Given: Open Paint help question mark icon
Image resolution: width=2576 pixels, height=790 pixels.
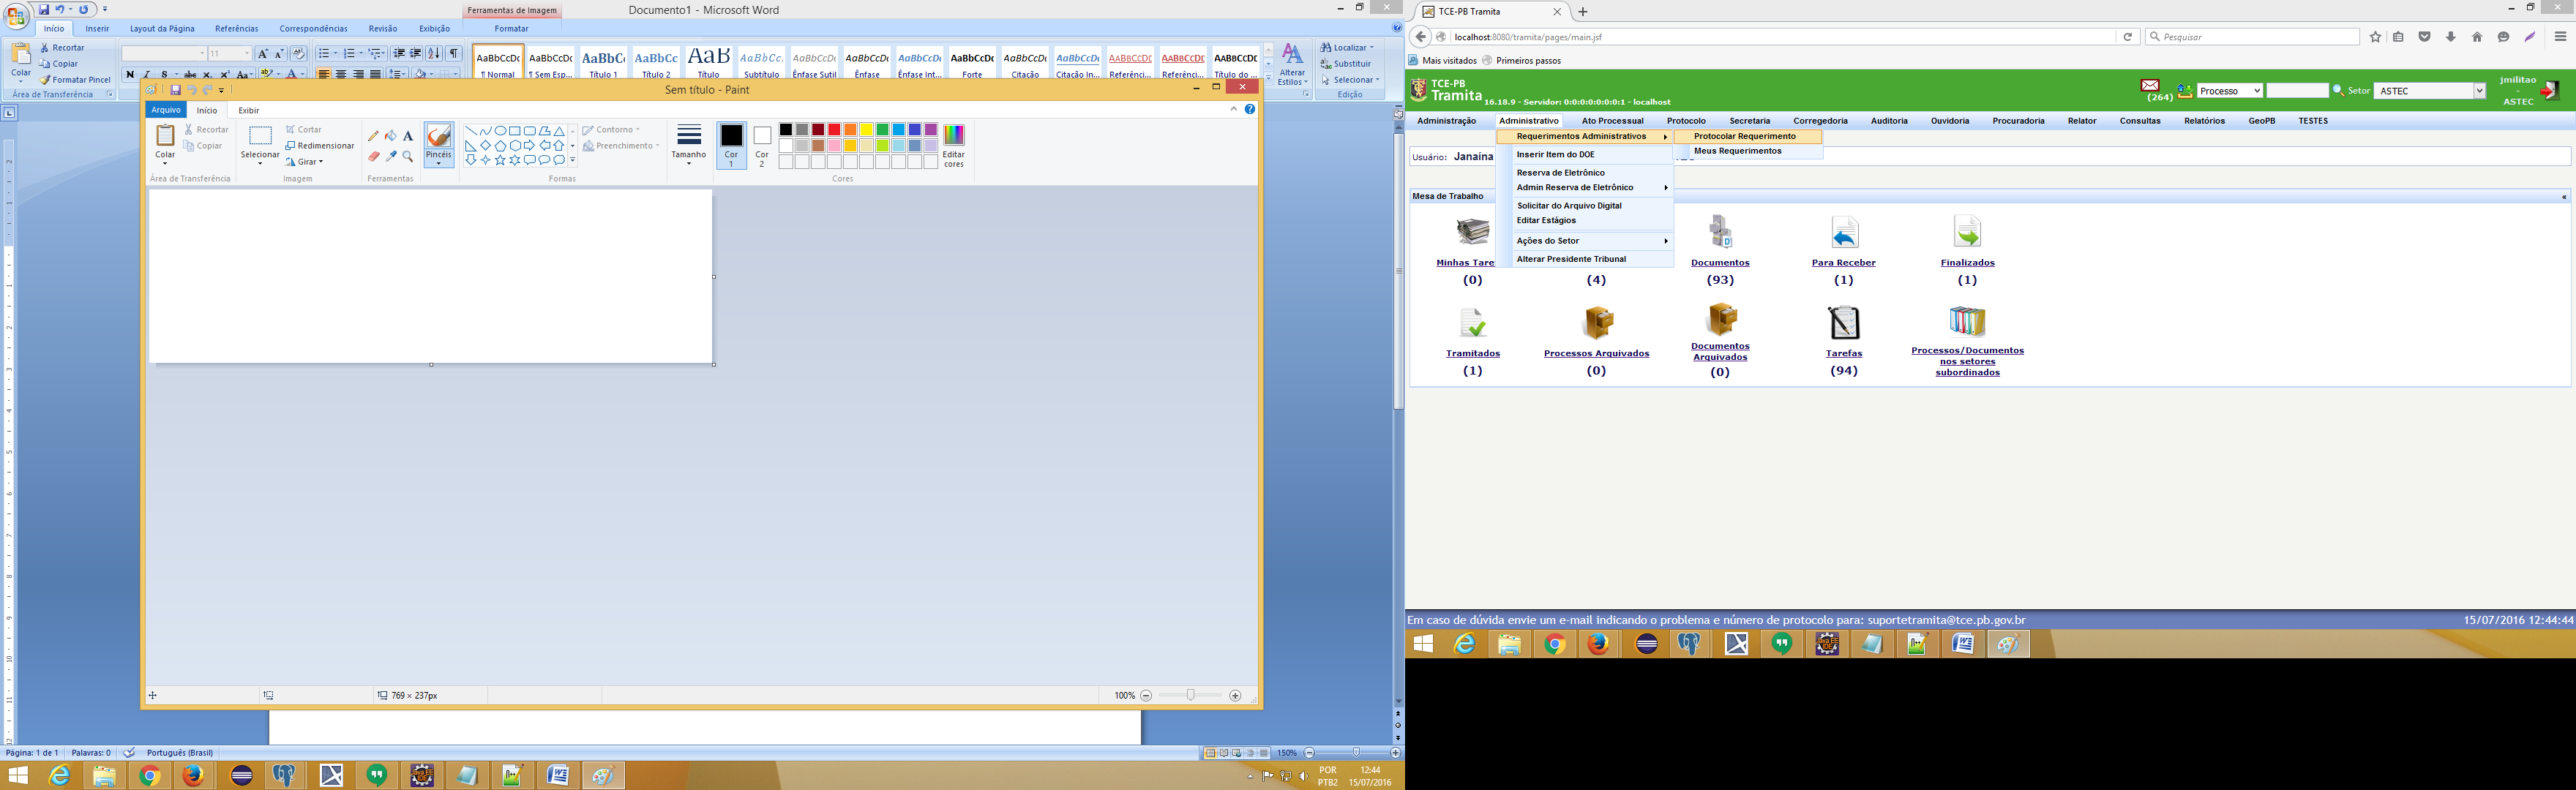Looking at the screenshot, I should 1250,109.
